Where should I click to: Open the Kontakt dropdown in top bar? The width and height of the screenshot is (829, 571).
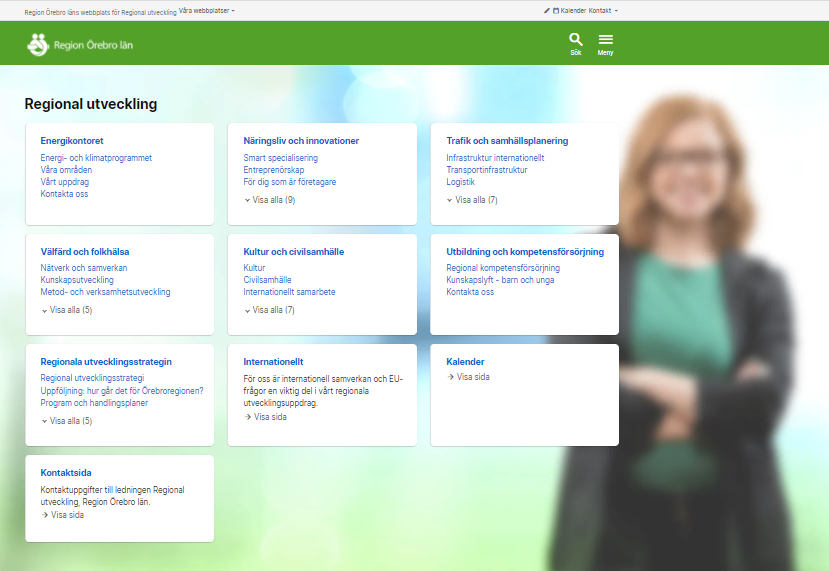pos(603,11)
